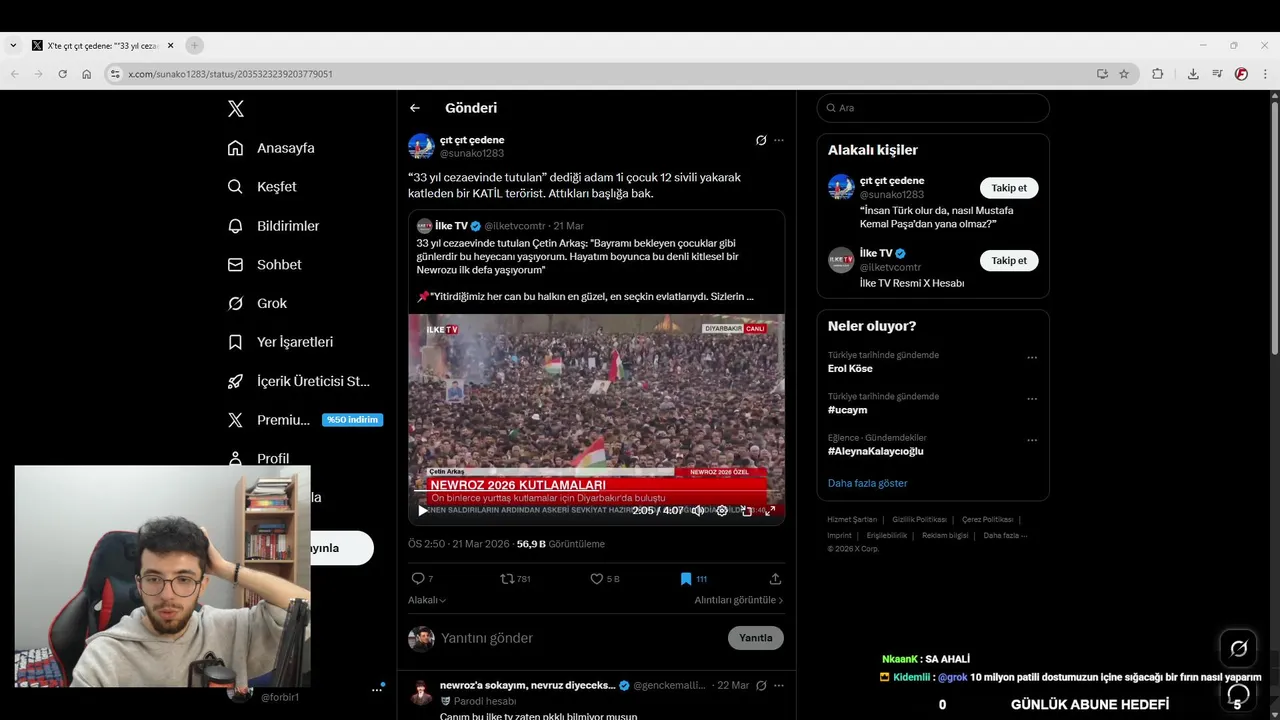Viewport: 1280px width, 720px height.
Task: Open a new browser tab
Action: click(x=195, y=45)
